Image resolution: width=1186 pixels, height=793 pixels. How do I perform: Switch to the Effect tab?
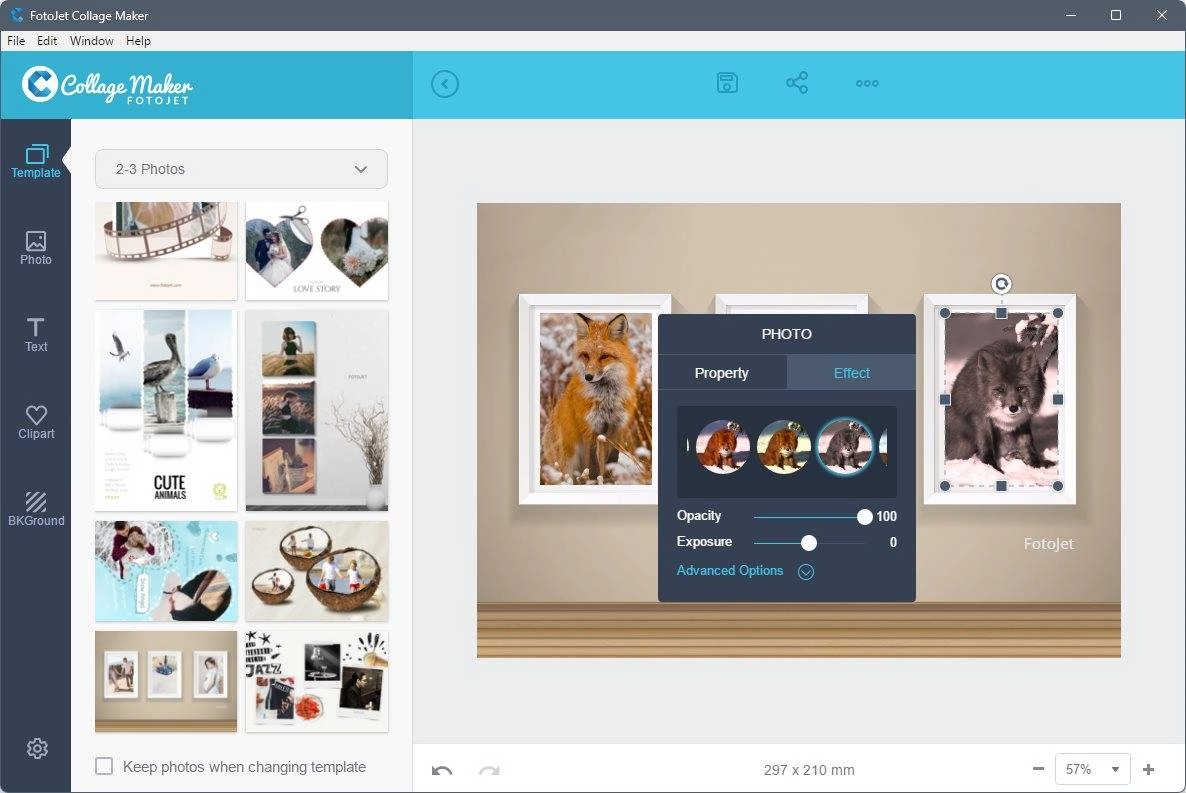click(852, 372)
